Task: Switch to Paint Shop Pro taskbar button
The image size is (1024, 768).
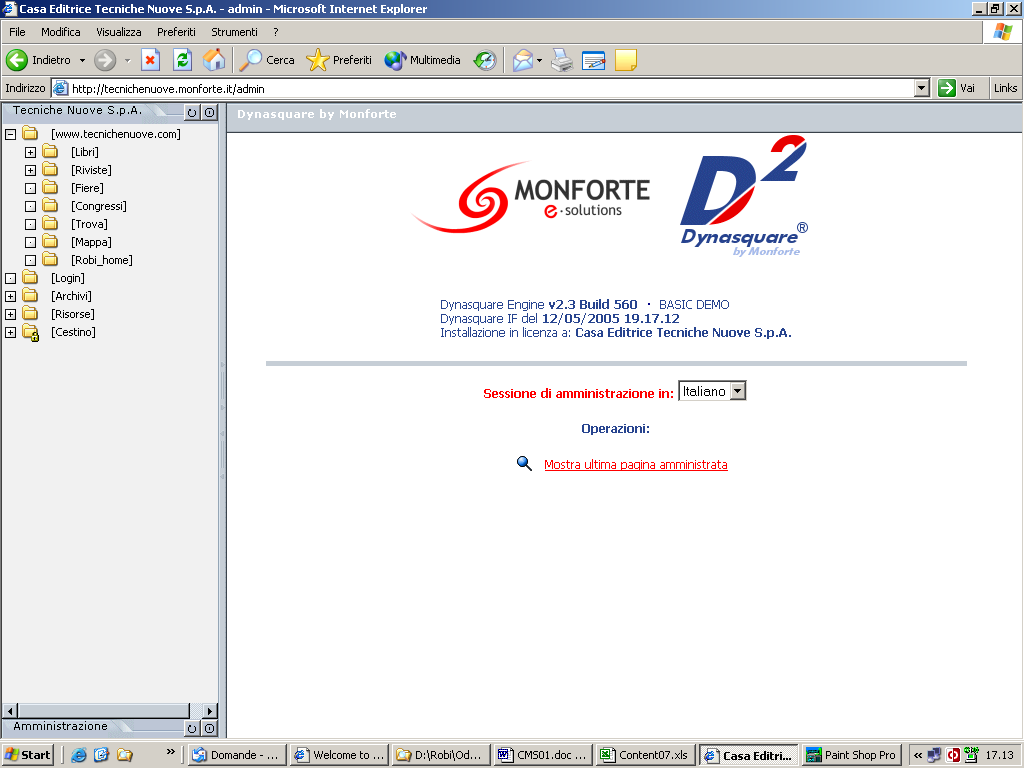Action: (x=852, y=755)
